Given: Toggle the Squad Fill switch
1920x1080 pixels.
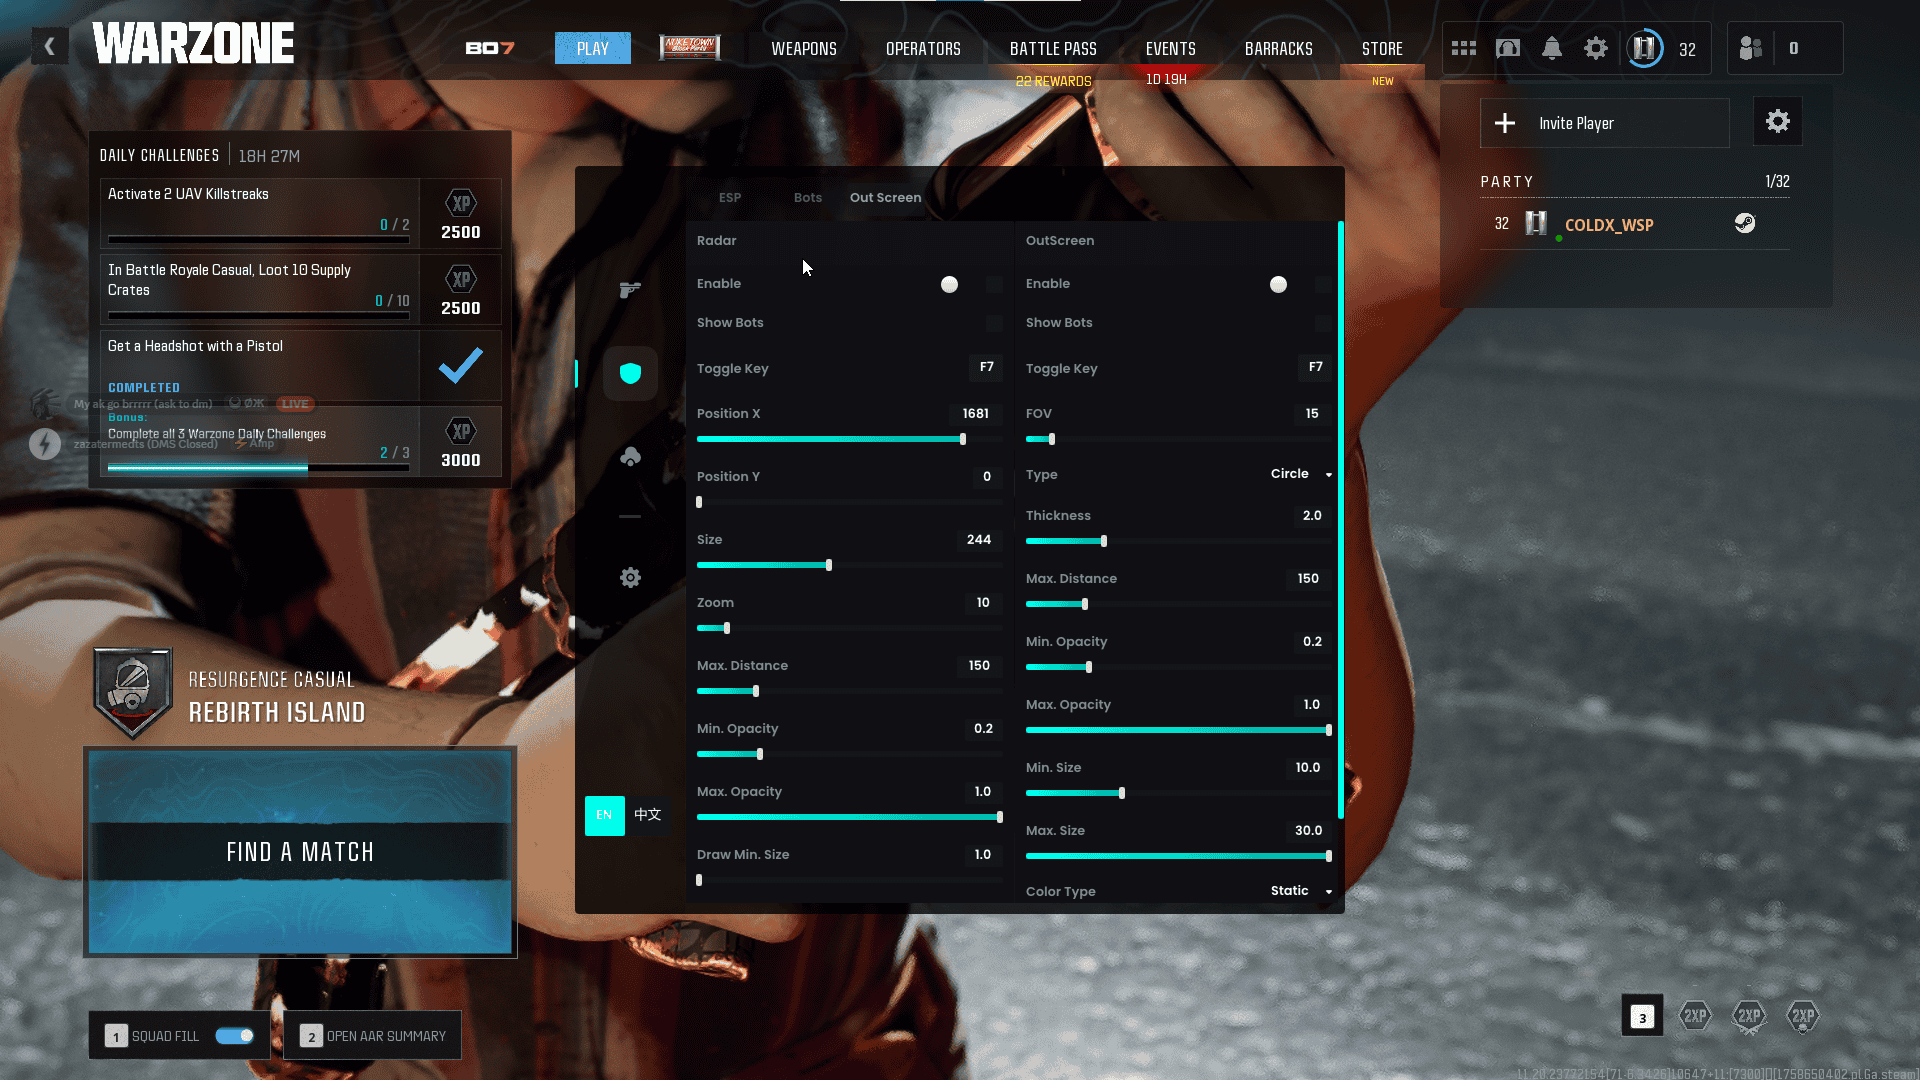Looking at the screenshot, I should pos(234,1036).
